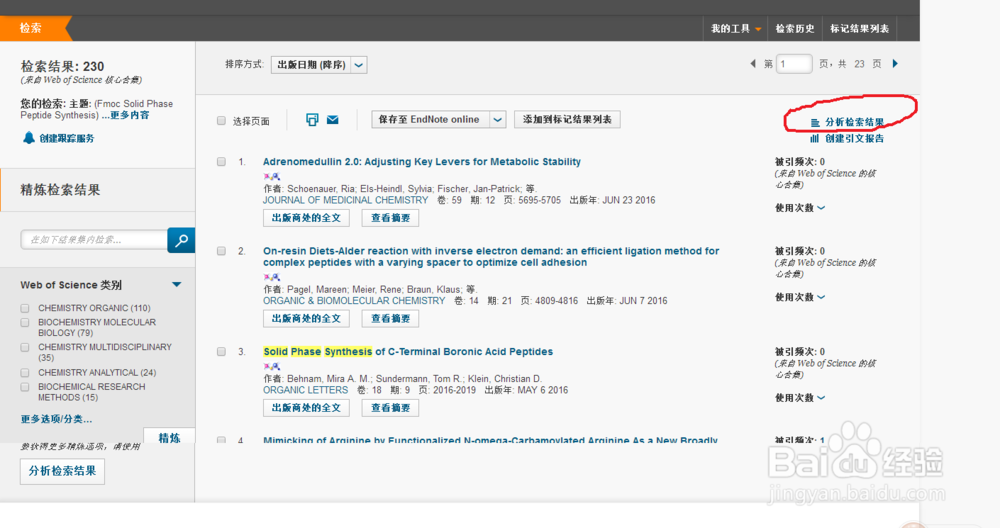Click Analyze Results button in left sidebar

coord(62,471)
